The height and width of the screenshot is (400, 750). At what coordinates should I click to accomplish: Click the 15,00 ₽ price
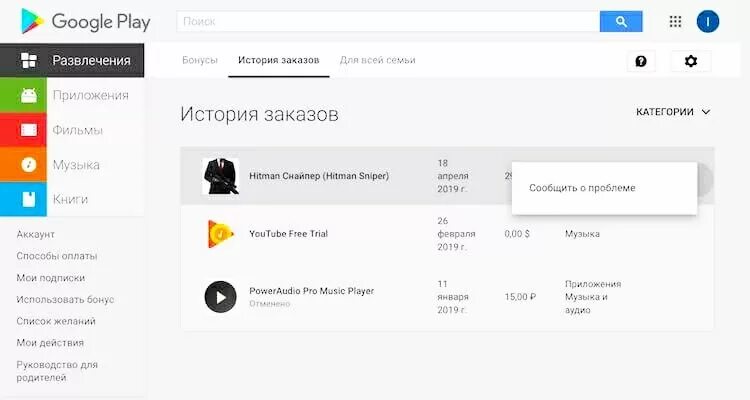520,297
